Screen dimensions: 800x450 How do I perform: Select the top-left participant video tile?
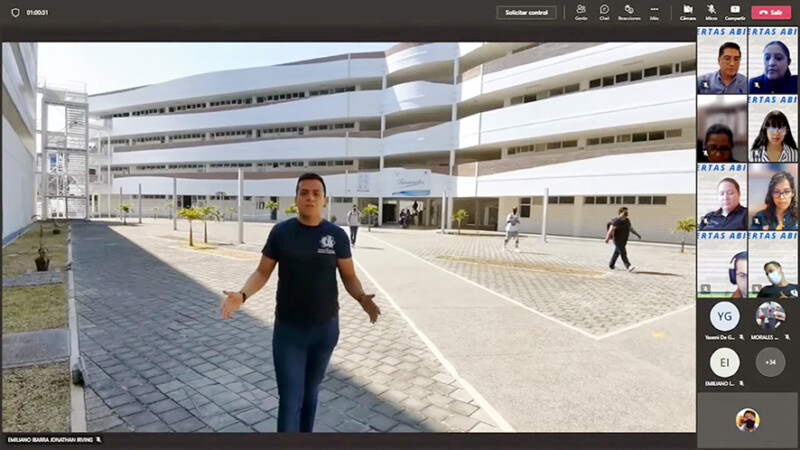coord(722,66)
